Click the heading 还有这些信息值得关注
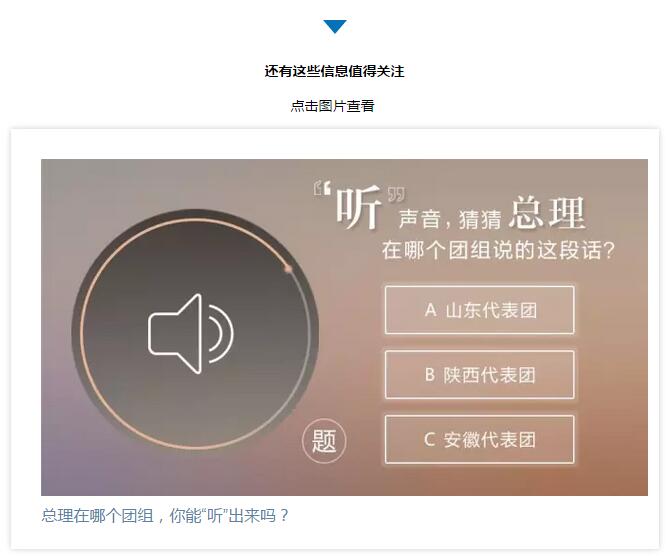 coord(334,71)
